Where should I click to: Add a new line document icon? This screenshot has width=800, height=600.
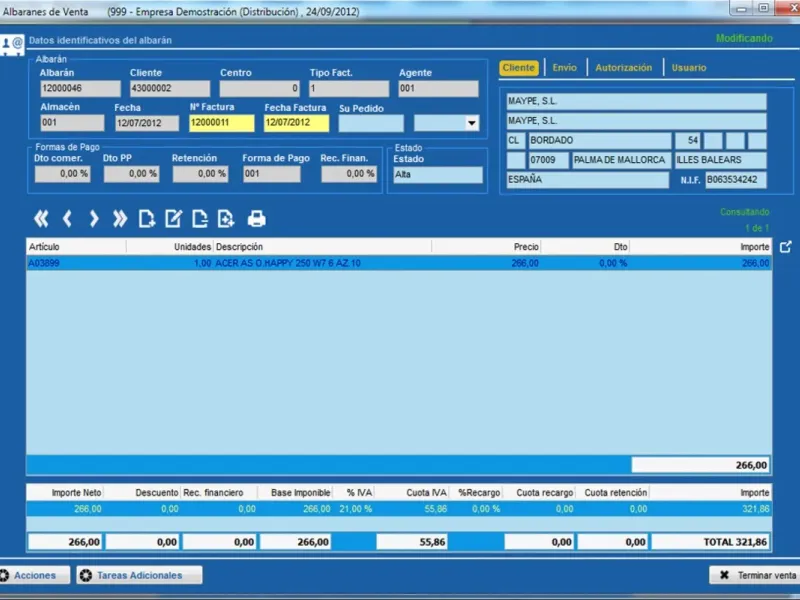tap(147, 219)
